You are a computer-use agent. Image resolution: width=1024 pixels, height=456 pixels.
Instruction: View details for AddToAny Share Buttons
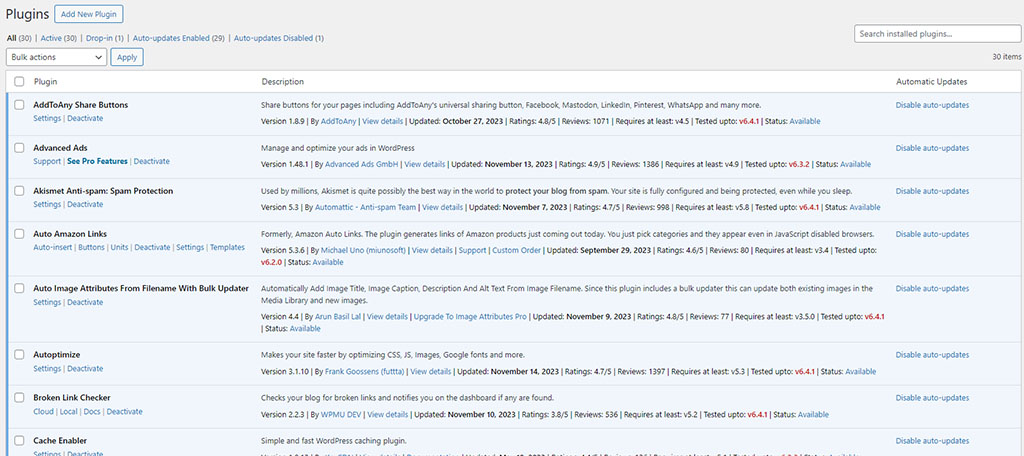[383, 121]
